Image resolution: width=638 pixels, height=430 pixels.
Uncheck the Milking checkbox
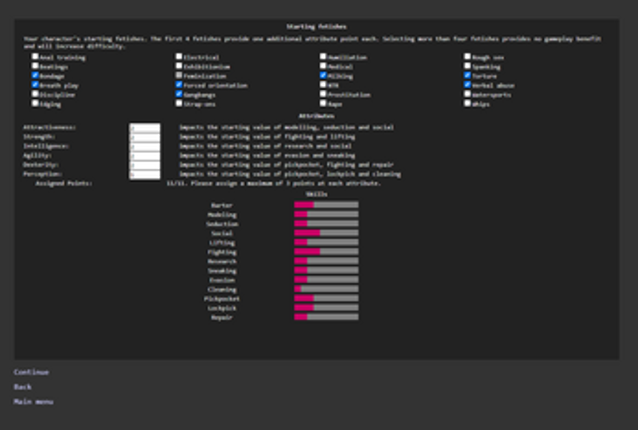tap(323, 75)
